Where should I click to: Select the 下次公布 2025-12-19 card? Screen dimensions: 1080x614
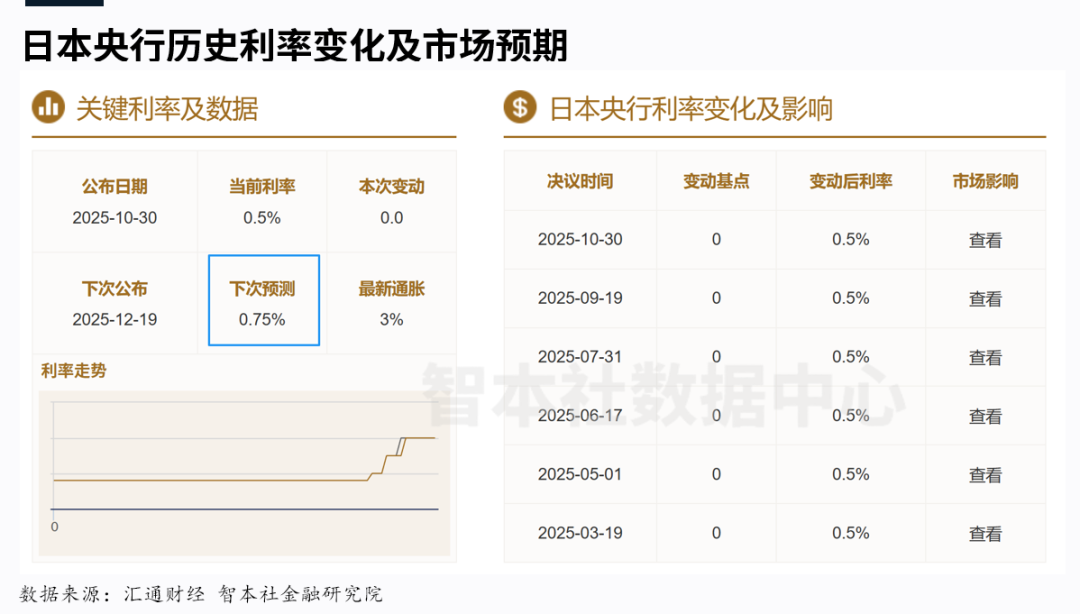115,303
